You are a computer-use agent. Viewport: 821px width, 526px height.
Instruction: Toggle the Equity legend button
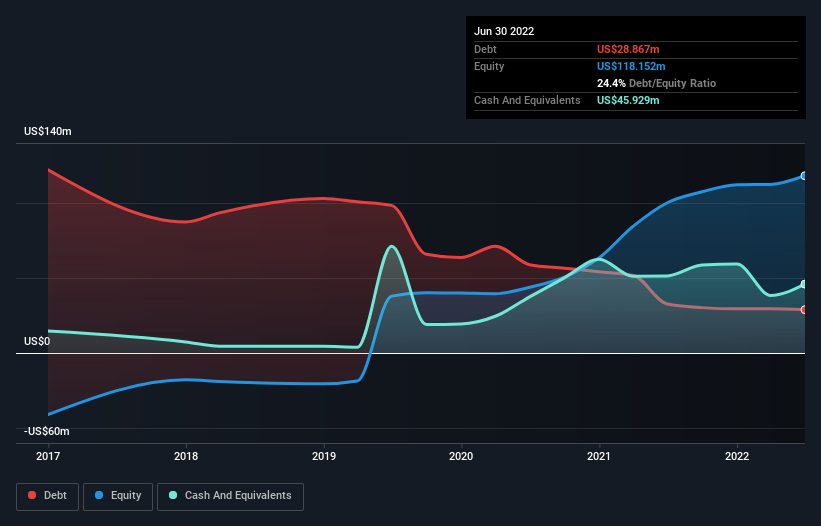[x=118, y=496]
